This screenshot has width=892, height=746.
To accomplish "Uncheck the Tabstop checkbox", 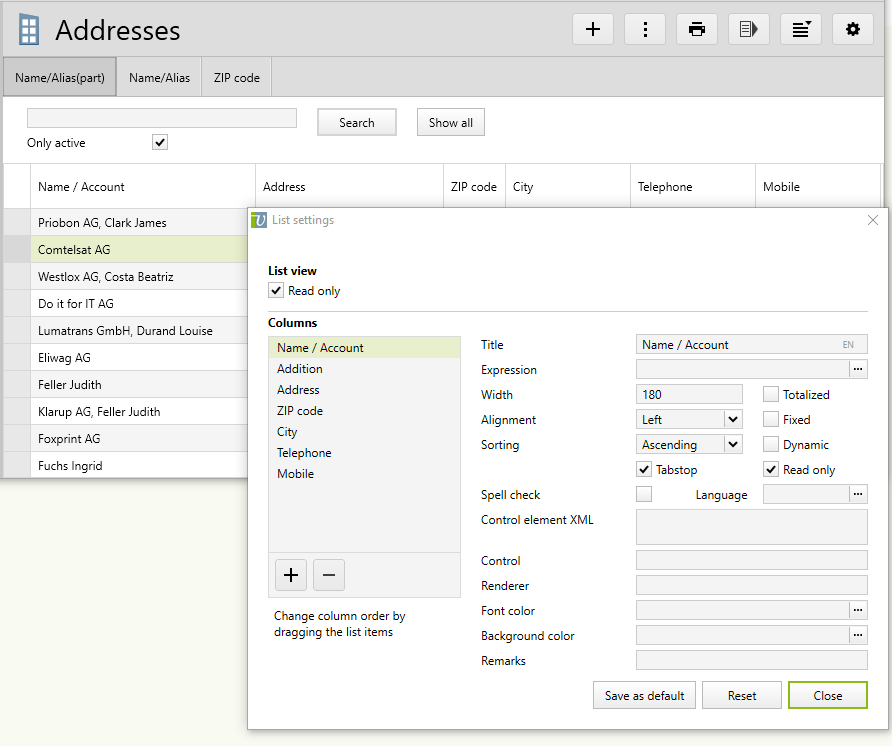I will coord(644,470).
